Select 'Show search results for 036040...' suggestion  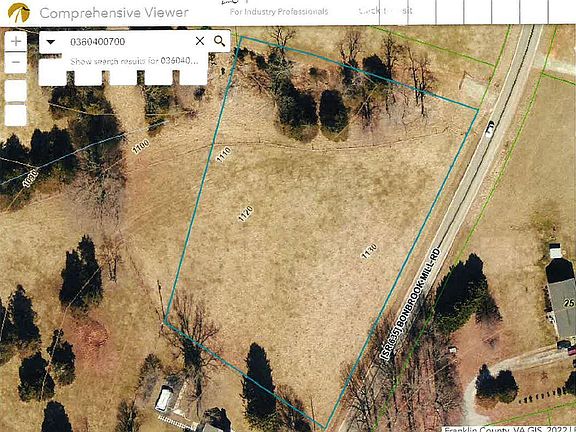click(x=134, y=61)
